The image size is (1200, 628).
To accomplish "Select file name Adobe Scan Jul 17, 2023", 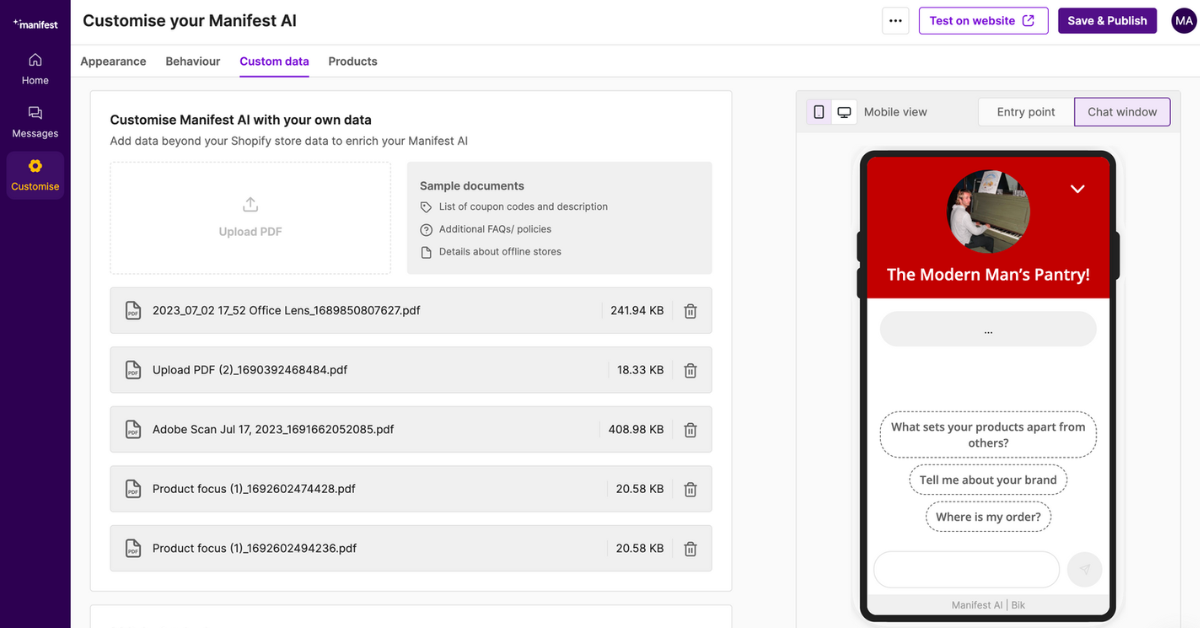I will pos(273,430).
